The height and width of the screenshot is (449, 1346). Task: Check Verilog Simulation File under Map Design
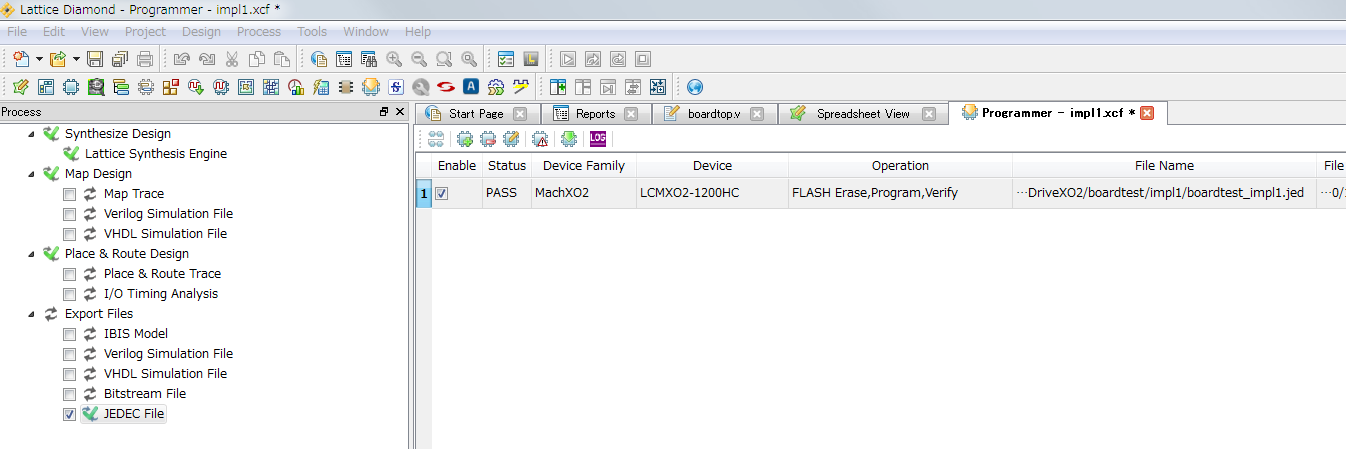pos(69,214)
